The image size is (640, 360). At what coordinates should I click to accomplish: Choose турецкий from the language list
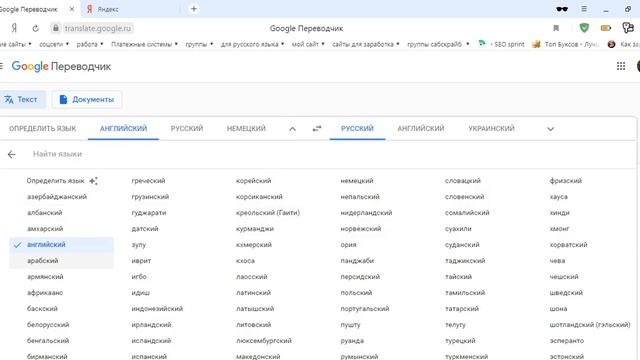coord(460,340)
